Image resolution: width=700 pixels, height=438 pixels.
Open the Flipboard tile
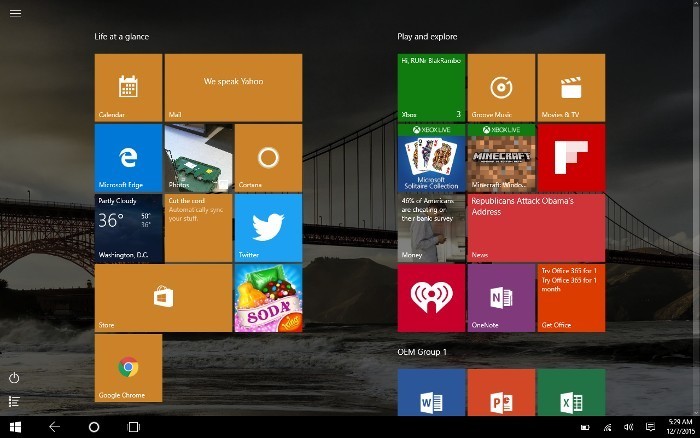pos(571,158)
